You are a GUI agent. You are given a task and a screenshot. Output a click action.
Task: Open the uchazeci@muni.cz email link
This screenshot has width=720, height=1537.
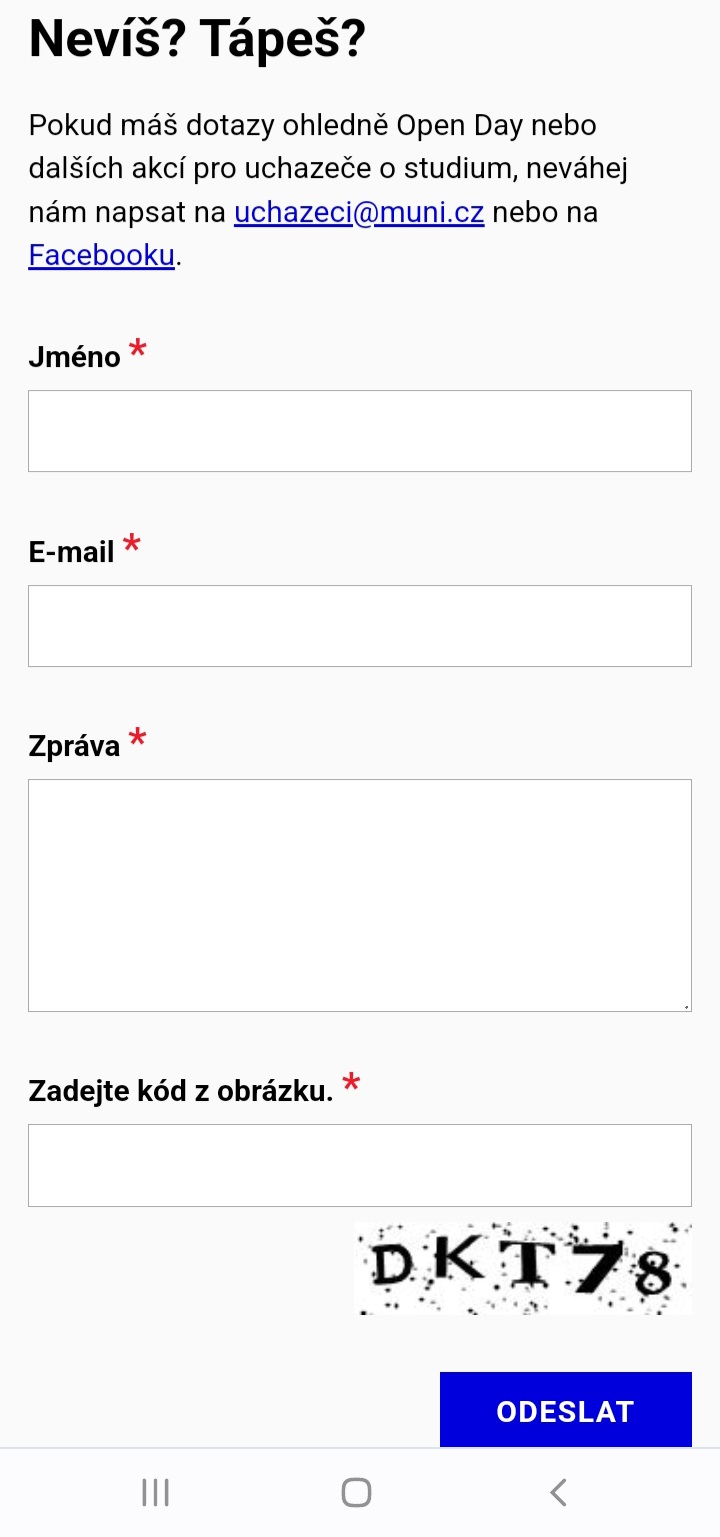coord(359,213)
